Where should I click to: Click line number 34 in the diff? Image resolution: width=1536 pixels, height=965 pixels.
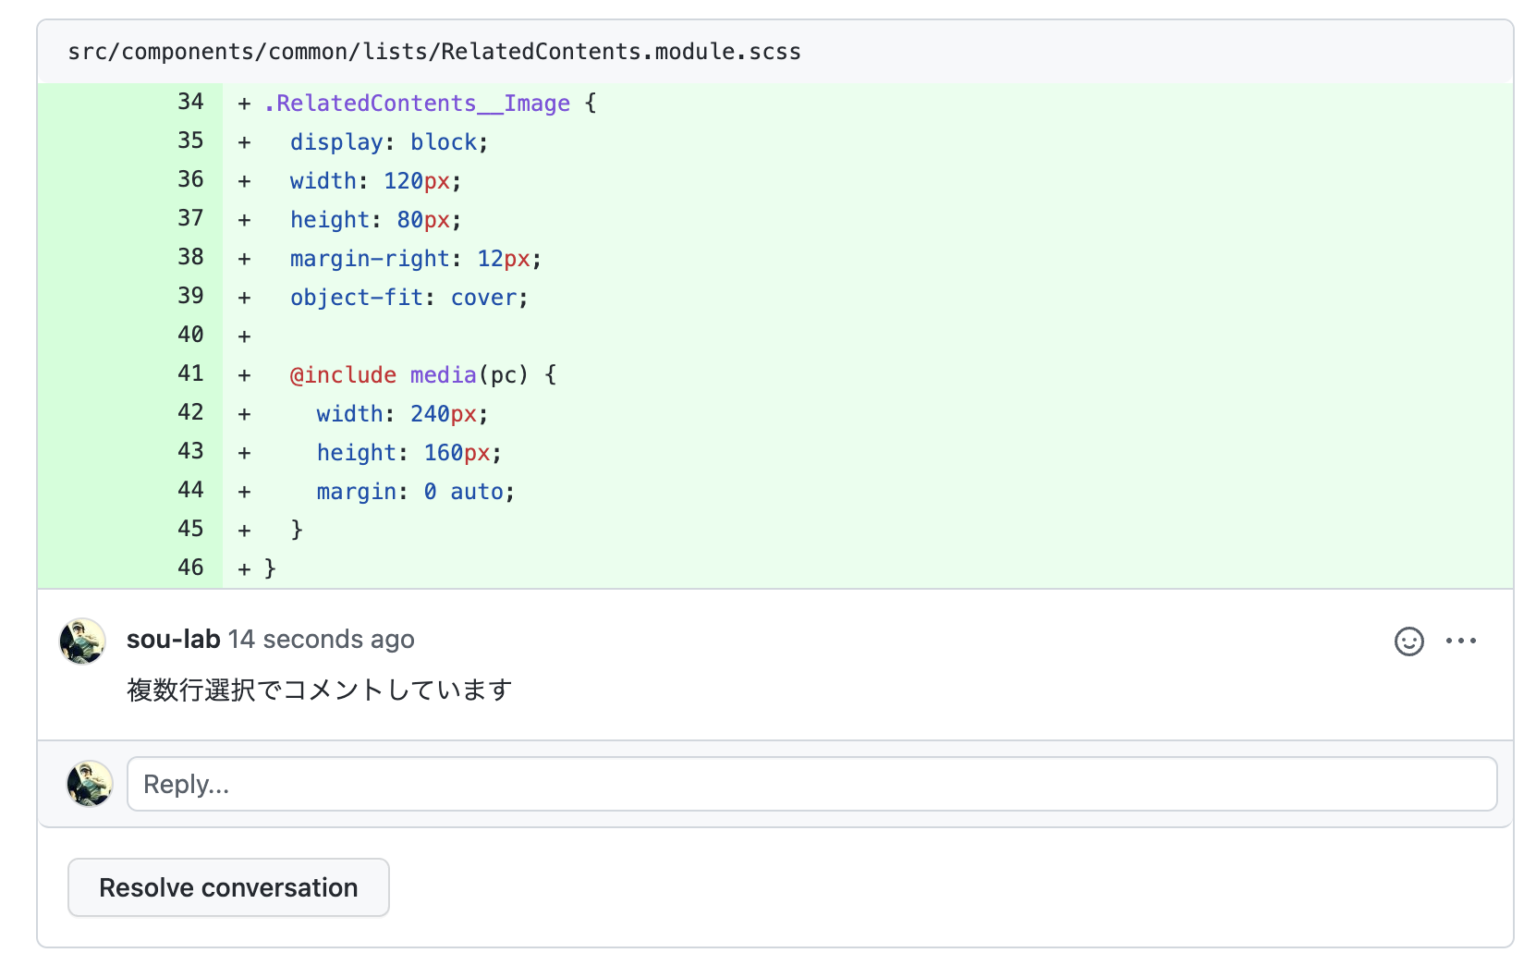tap(190, 102)
